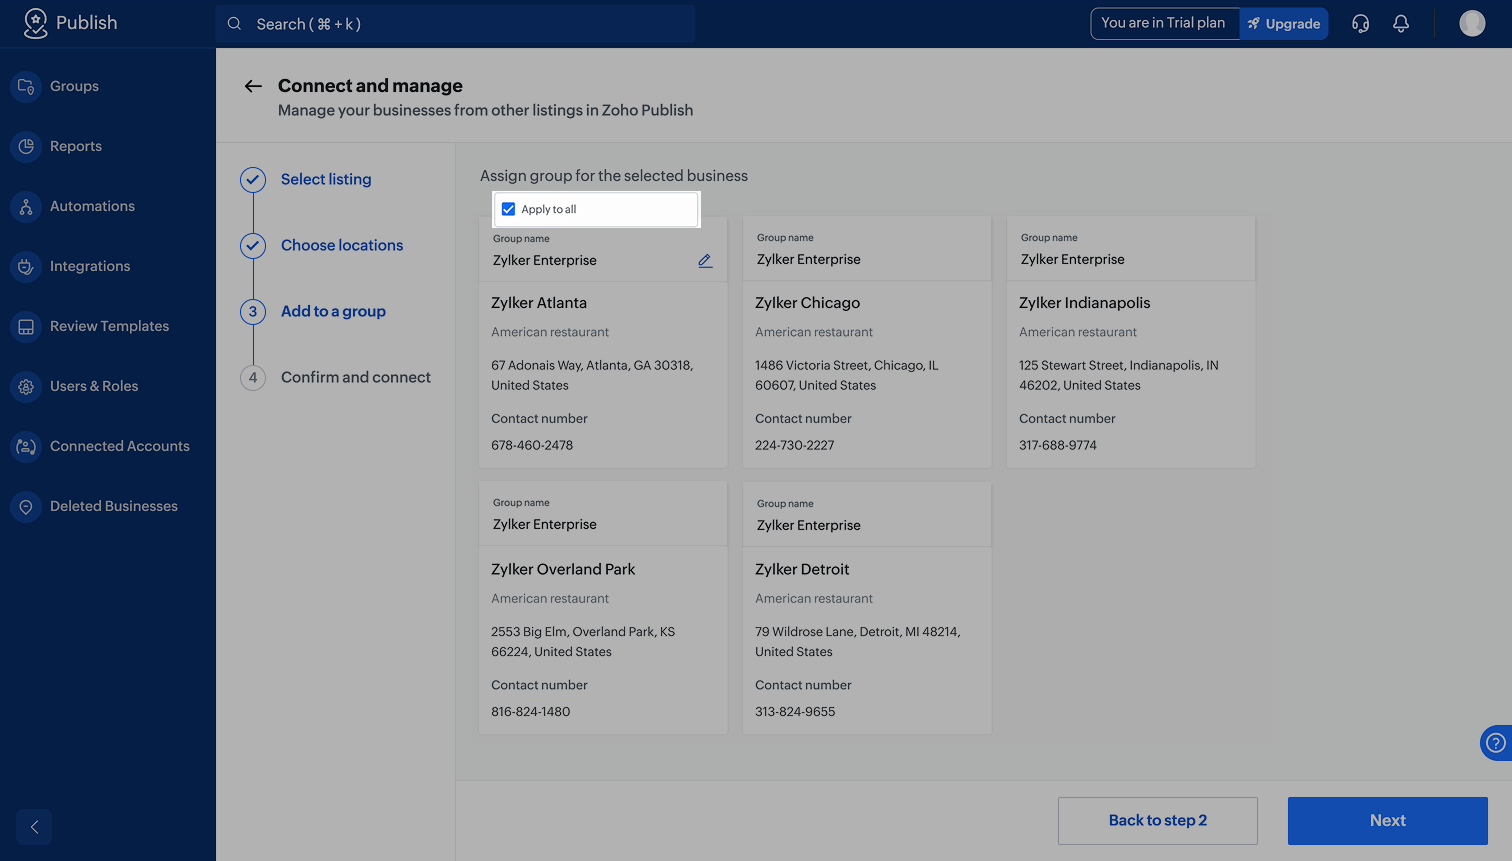Viewport: 1512px width, 861px height.
Task: Click the Next button
Action: click(1387, 821)
